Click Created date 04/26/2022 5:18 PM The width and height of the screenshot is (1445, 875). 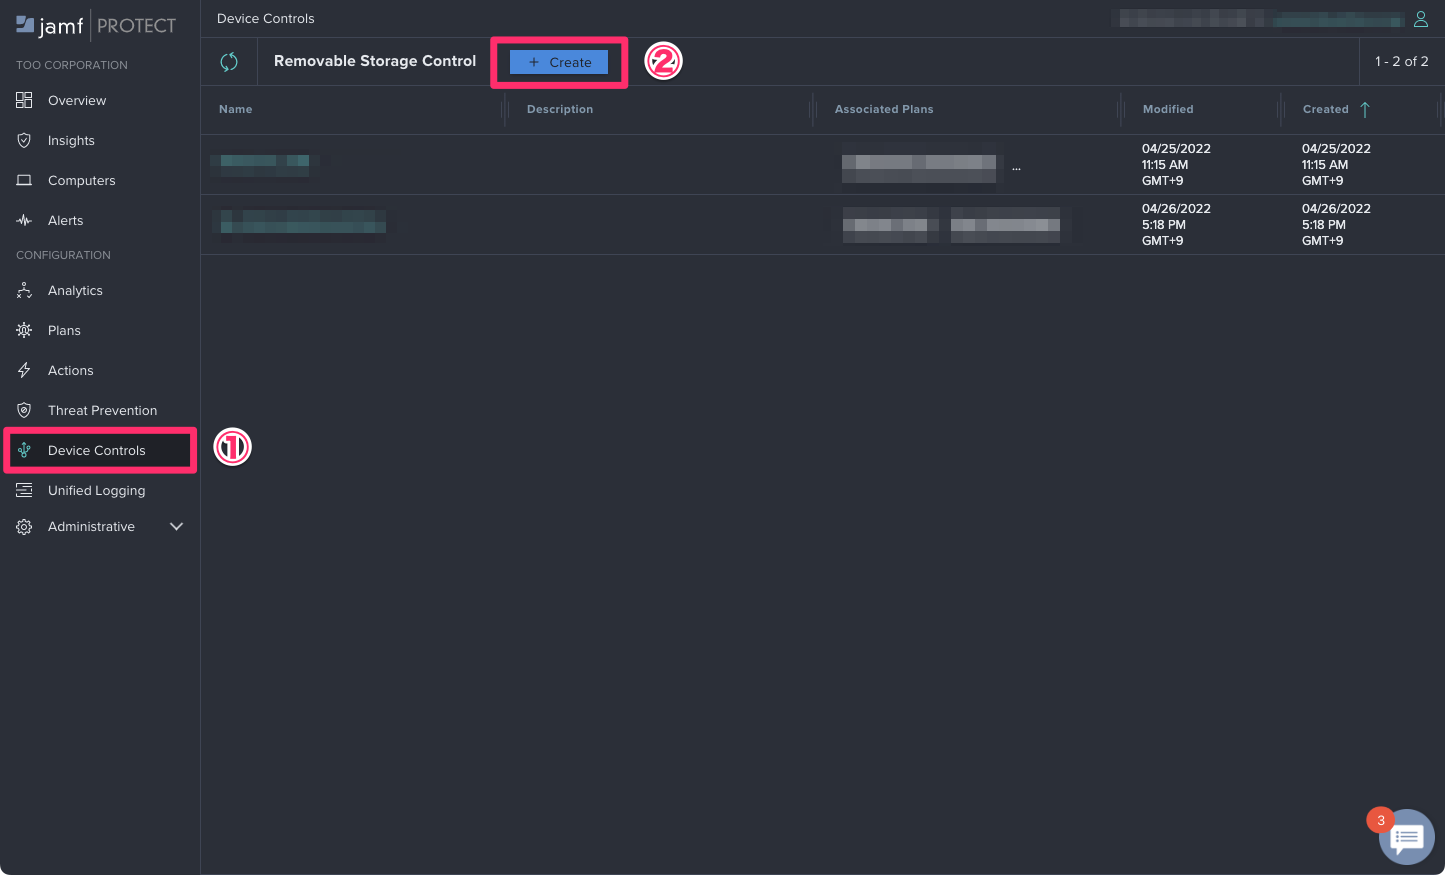click(x=1336, y=224)
